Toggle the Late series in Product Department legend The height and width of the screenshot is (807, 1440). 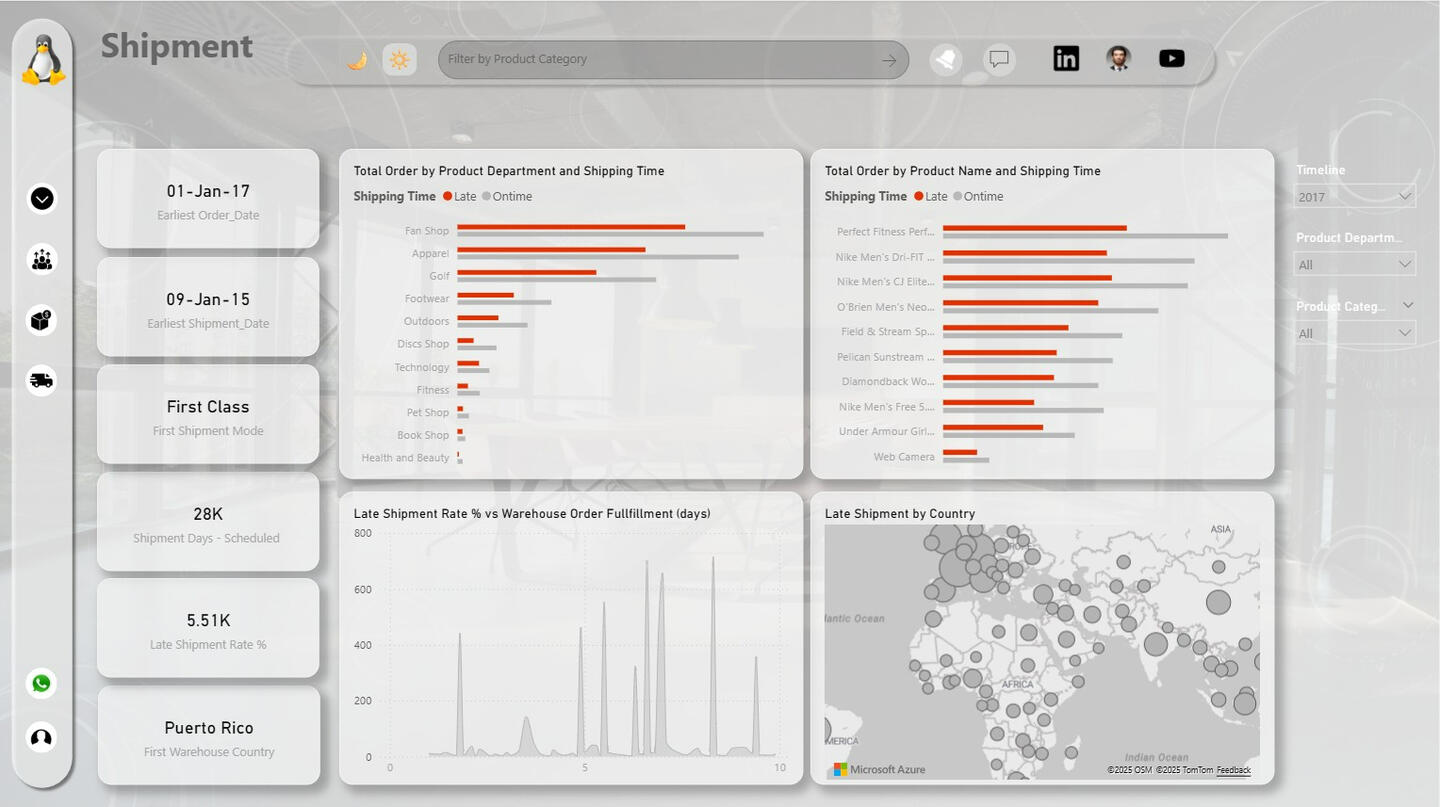(x=461, y=197)
